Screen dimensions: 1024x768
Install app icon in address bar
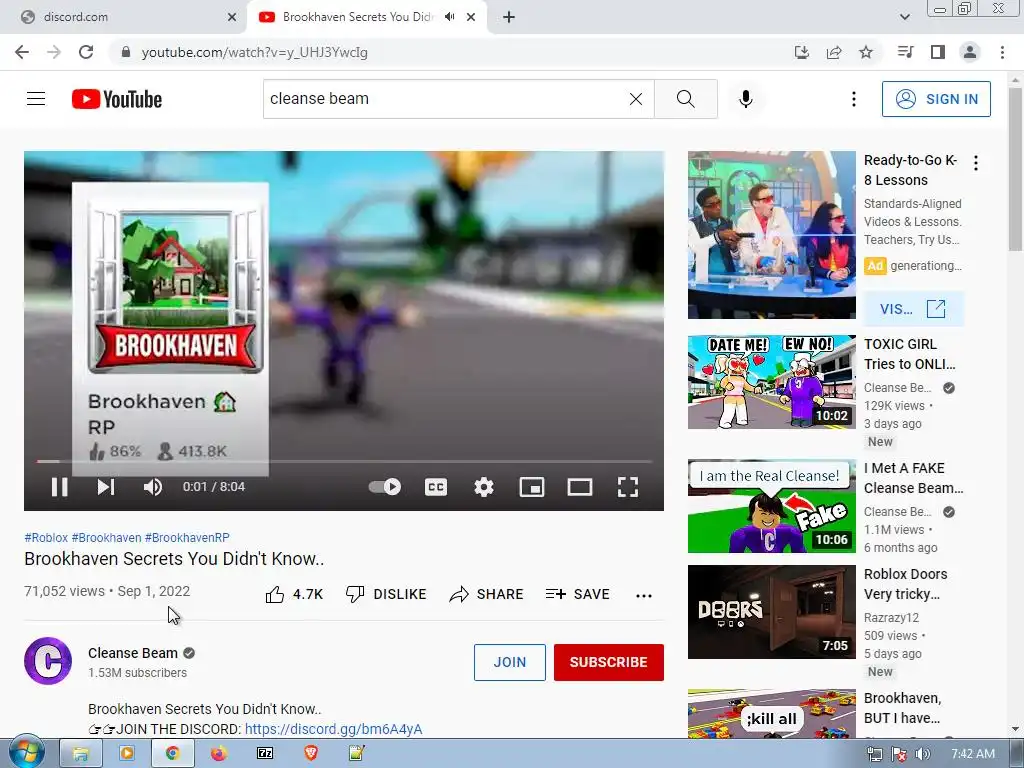coord(801,52)
